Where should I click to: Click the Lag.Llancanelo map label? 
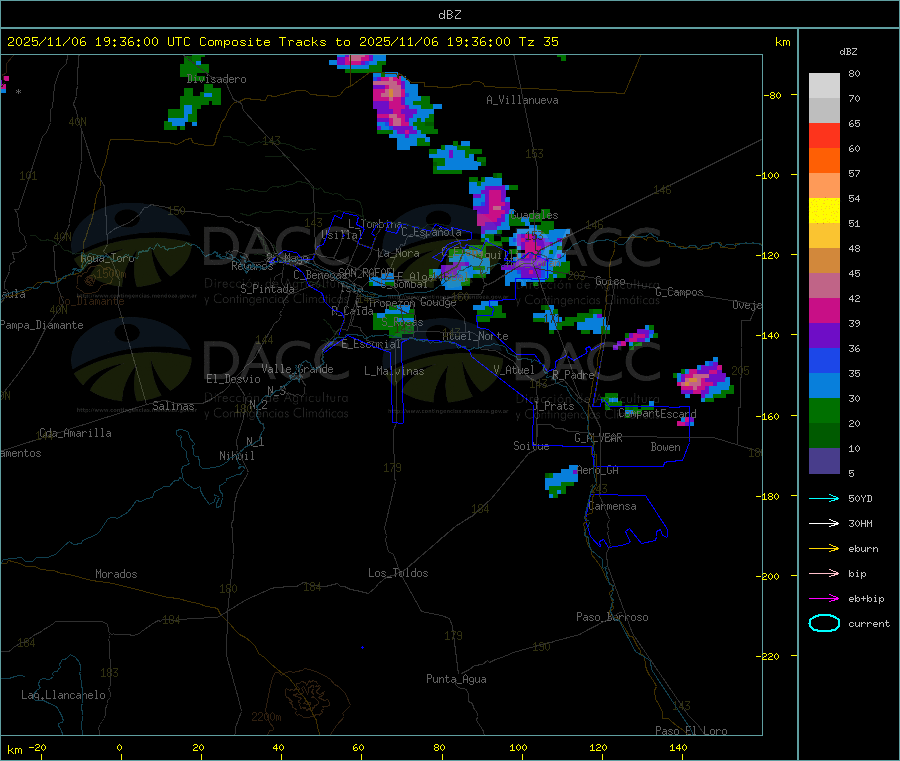63,695
